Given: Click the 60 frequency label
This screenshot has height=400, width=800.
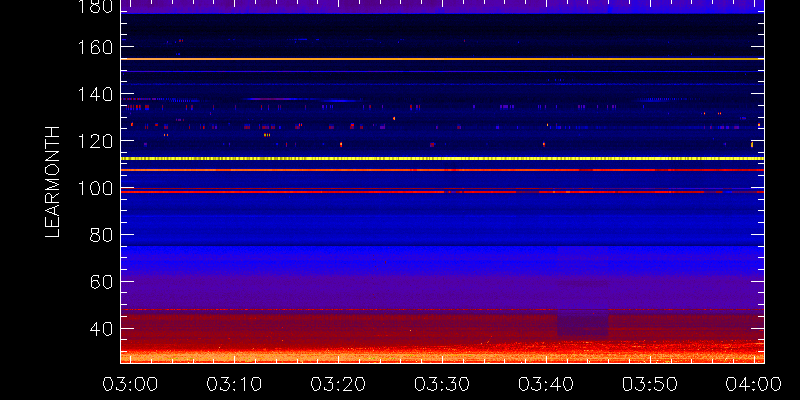Looking at the screenshot, I should pyautogui.click(x=101, y=282).
